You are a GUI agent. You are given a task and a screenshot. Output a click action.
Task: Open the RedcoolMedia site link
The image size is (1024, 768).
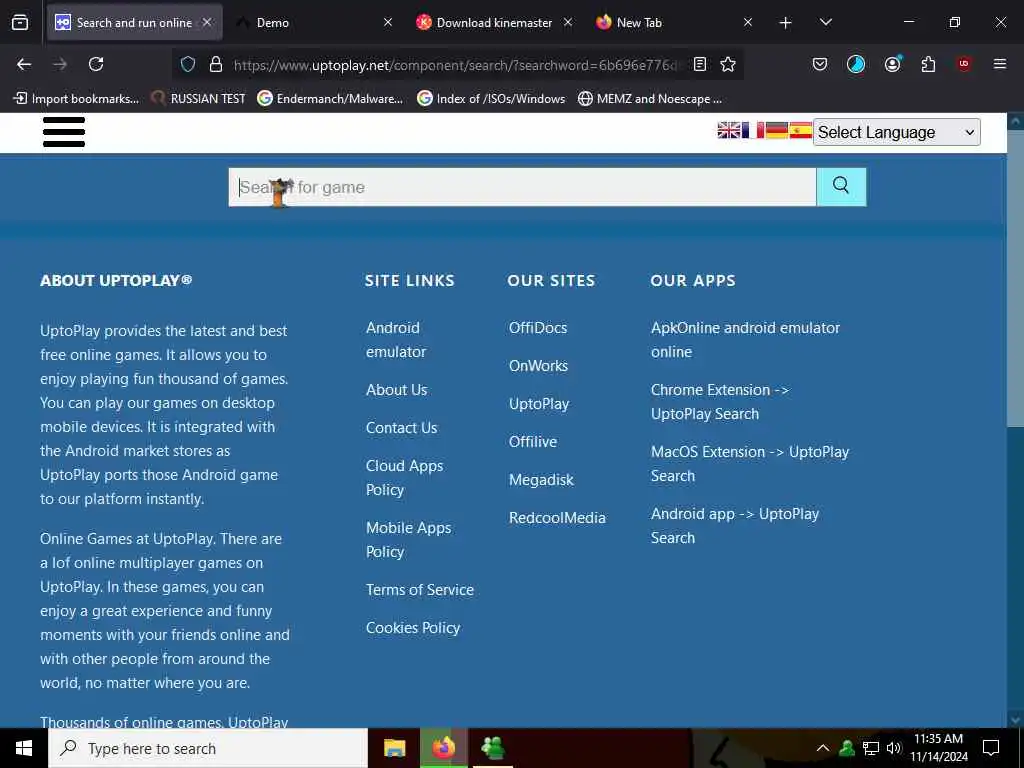(558, 517)
